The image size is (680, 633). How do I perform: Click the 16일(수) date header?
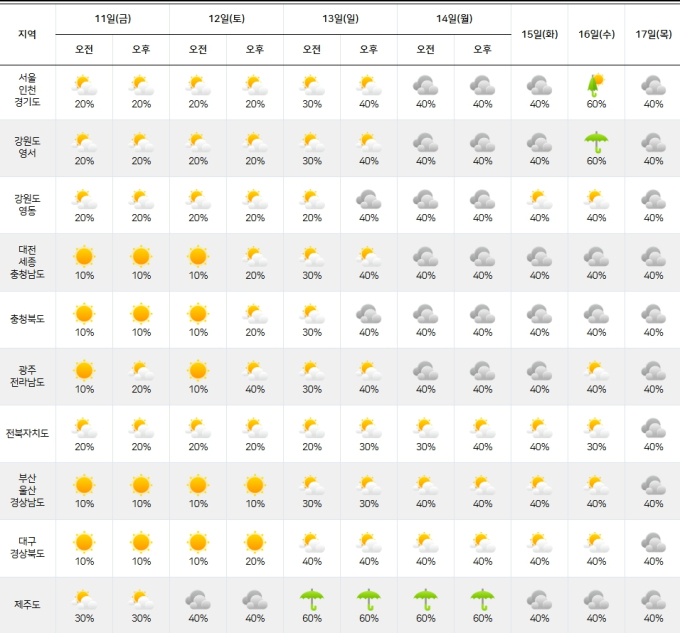[x=596, y=34]
